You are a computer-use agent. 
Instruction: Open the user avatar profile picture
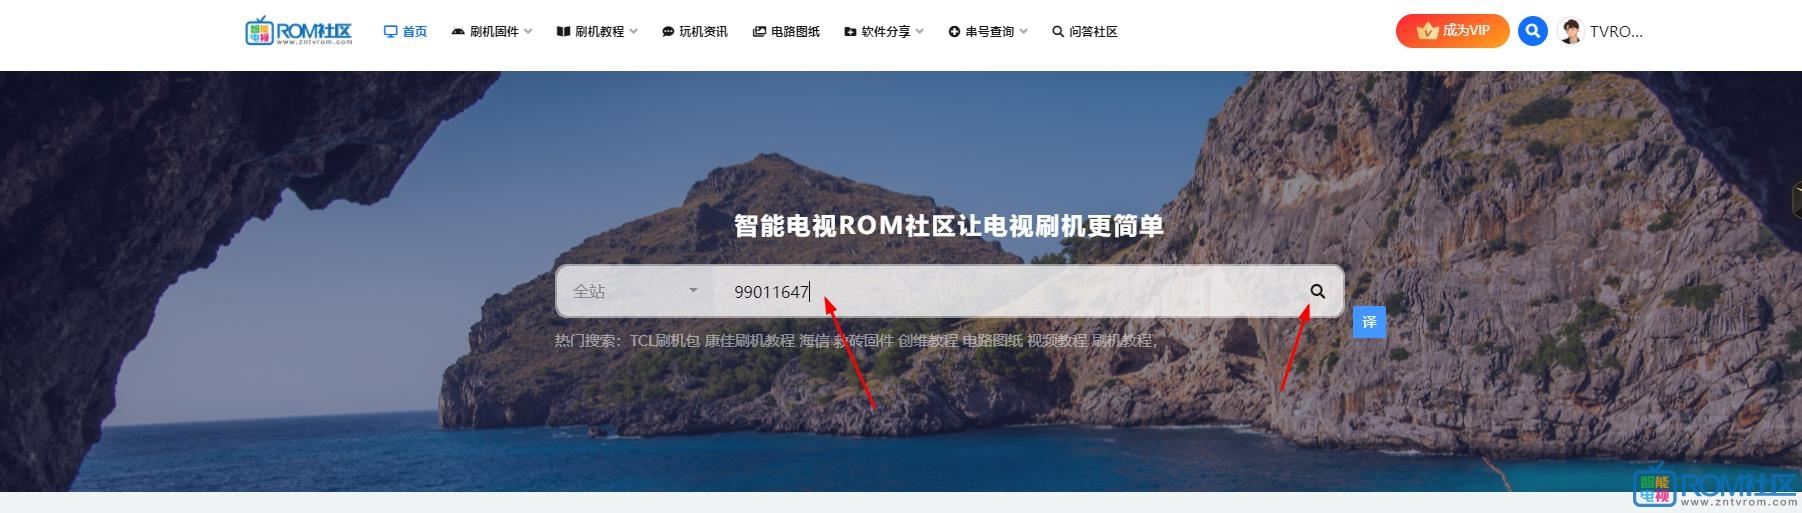pos(1571,31)
